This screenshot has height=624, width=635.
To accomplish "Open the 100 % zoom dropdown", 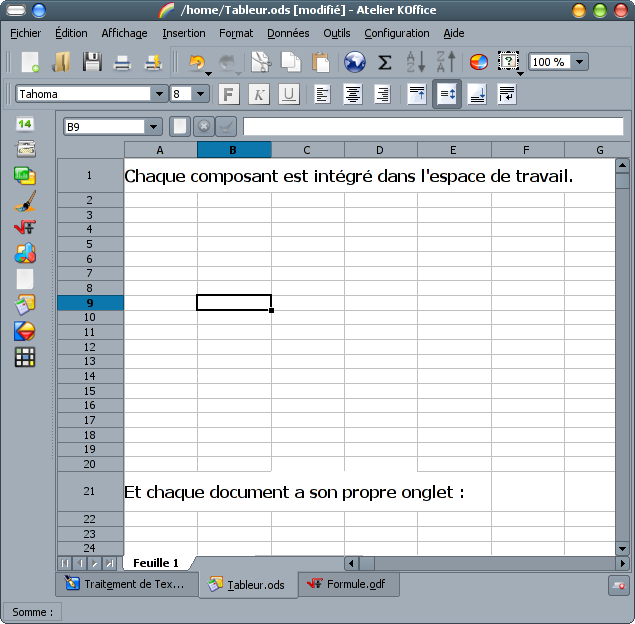I will pos(580,62).
